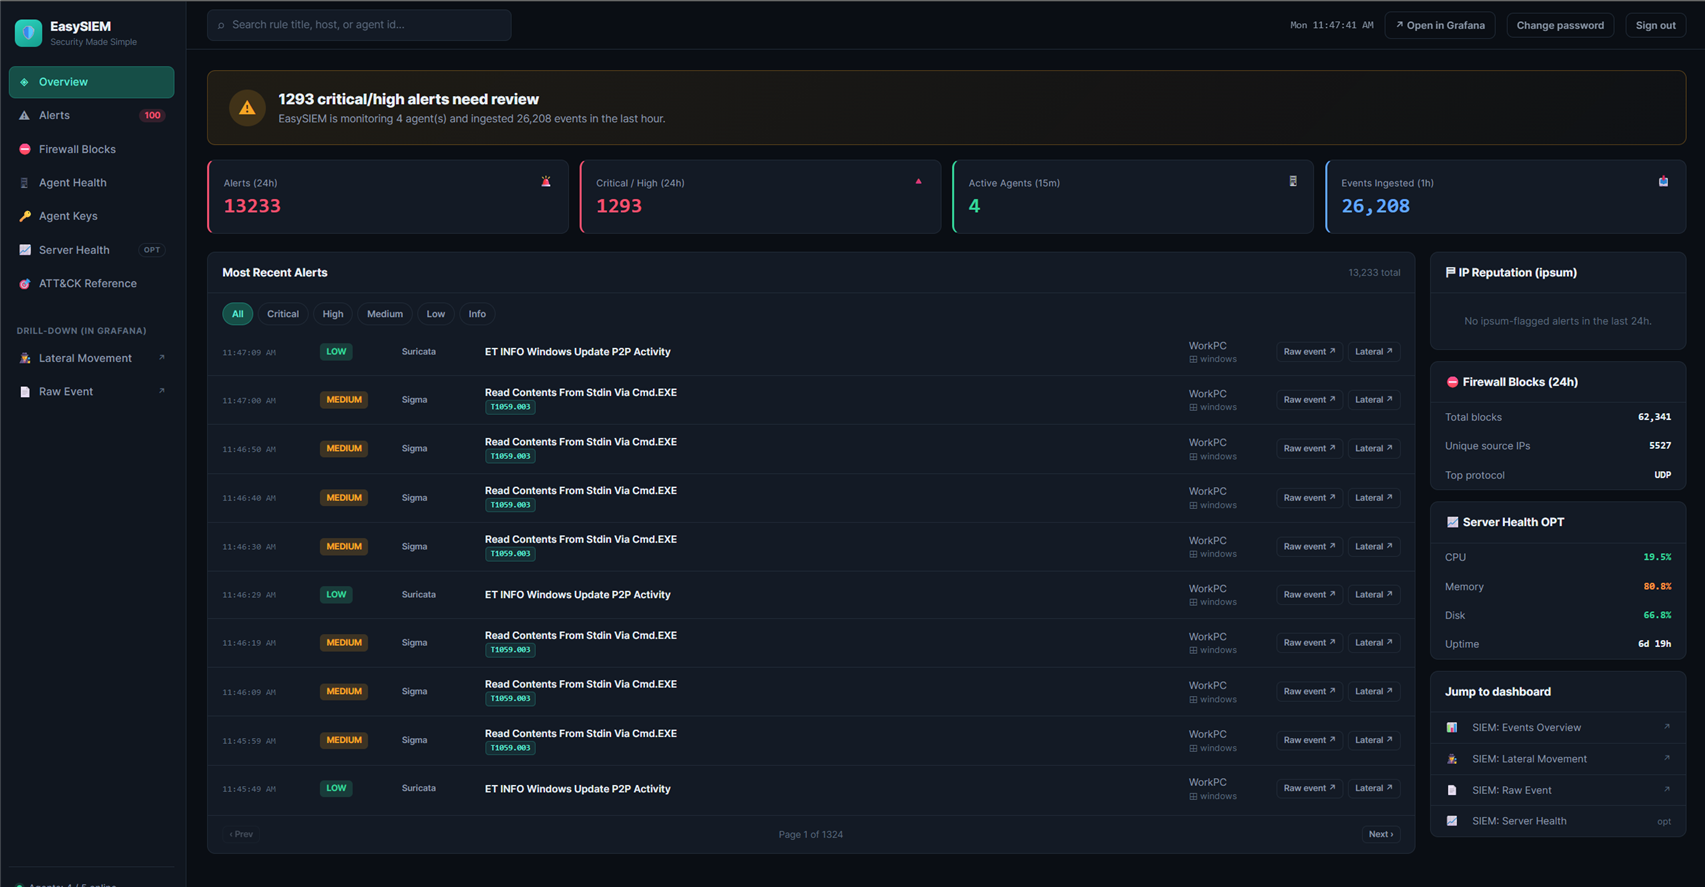Click the ATT&CK Reference target icon
This screenshot has width=1705, height=887.
click(24, 284)
